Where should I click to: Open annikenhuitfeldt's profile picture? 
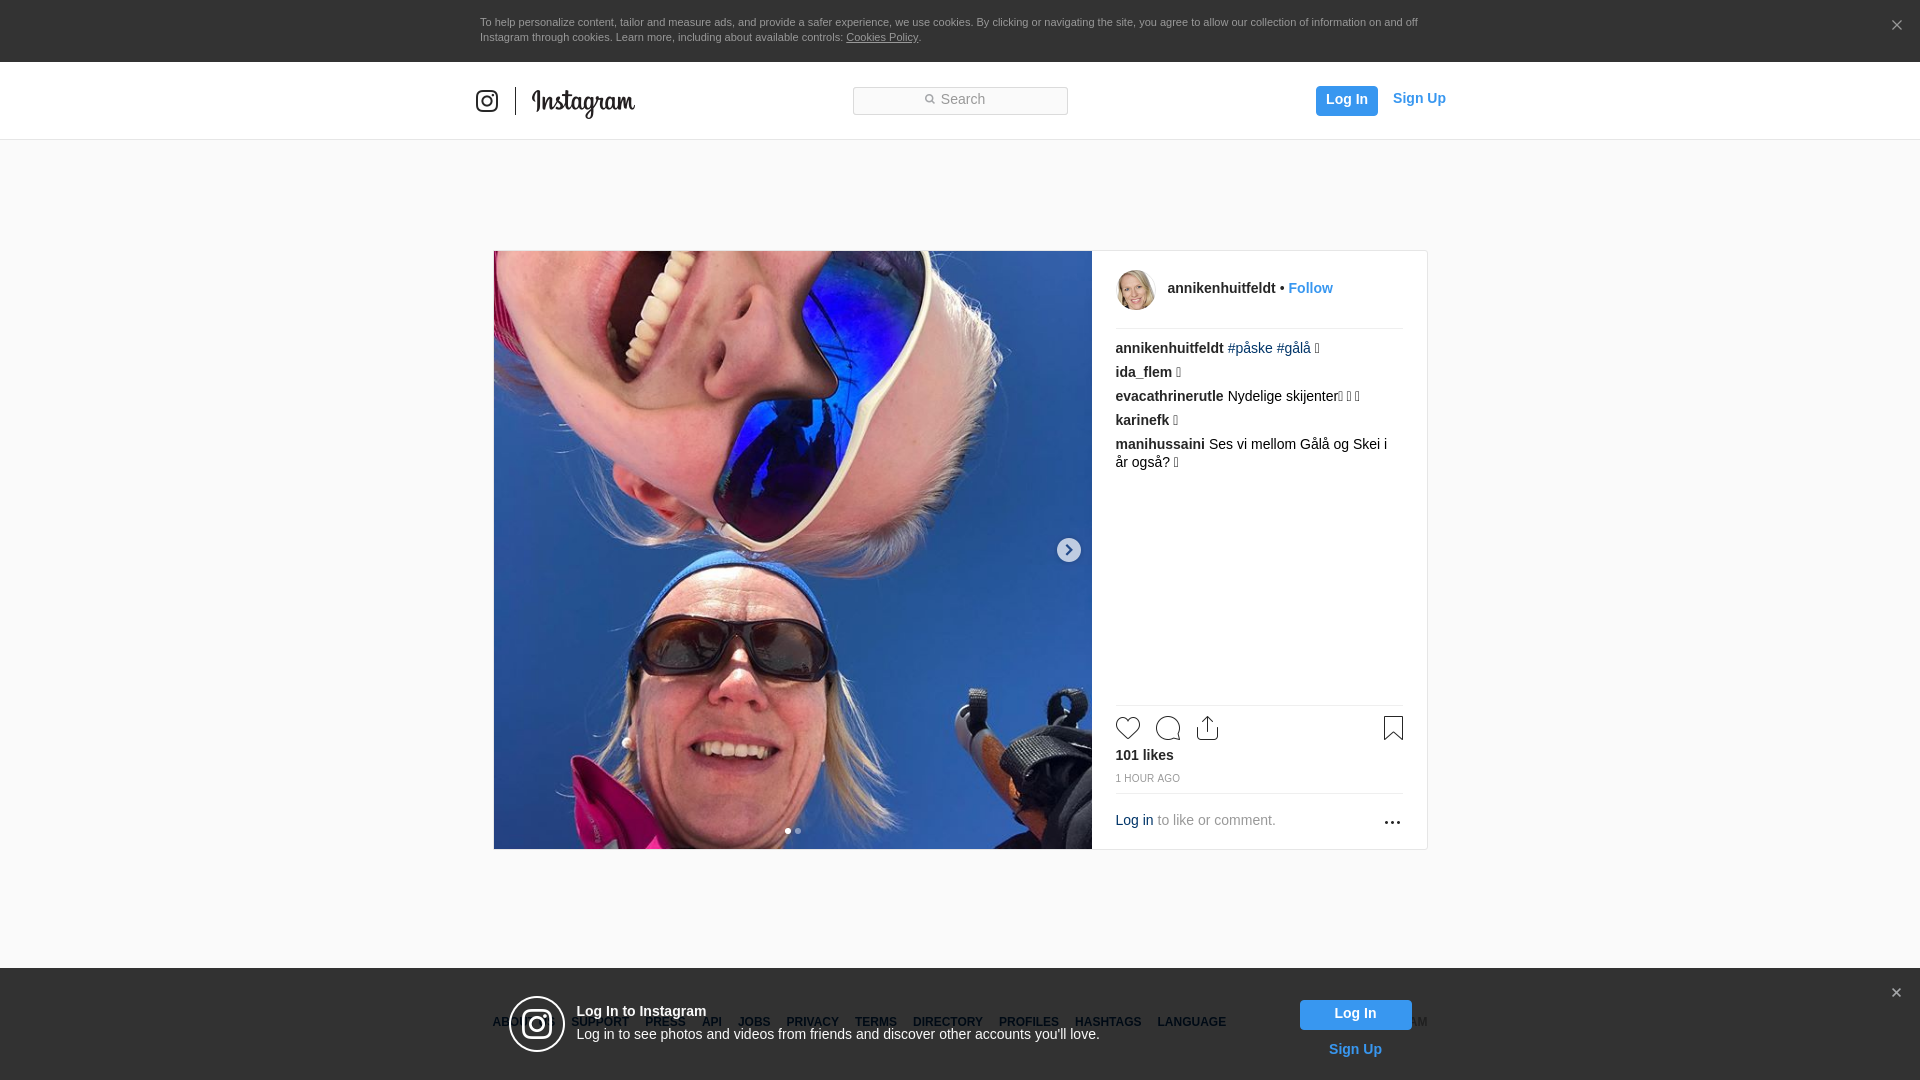(x=1135, y=289)
